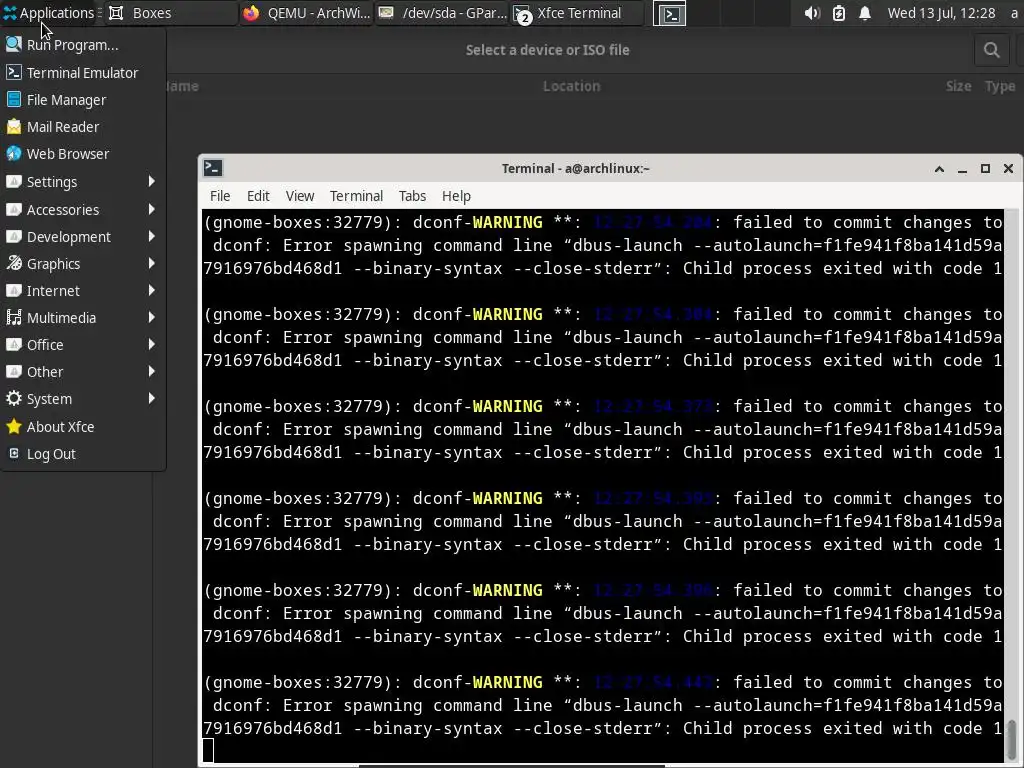Open the Terminal menu in Terminal window
Viewport: 1024px width, 768px height.
coord(356,196)
